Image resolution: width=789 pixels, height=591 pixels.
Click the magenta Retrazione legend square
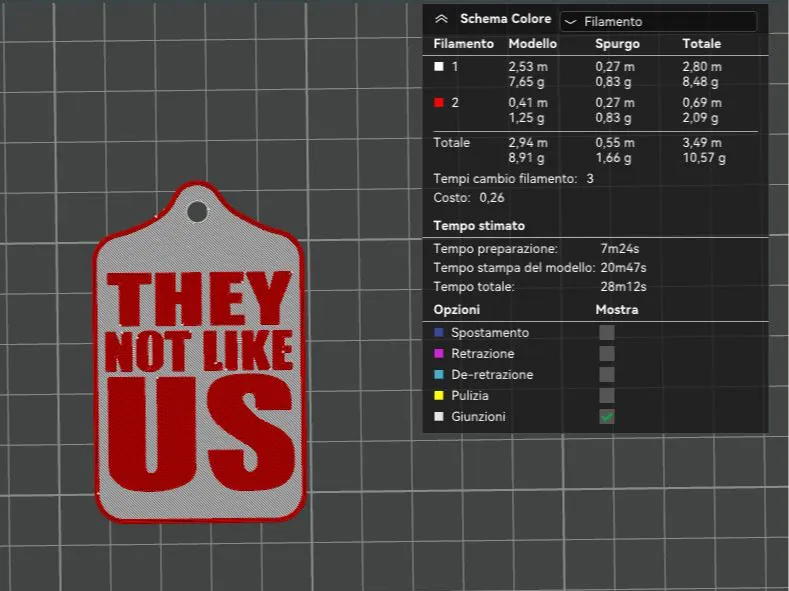point(439,354)
